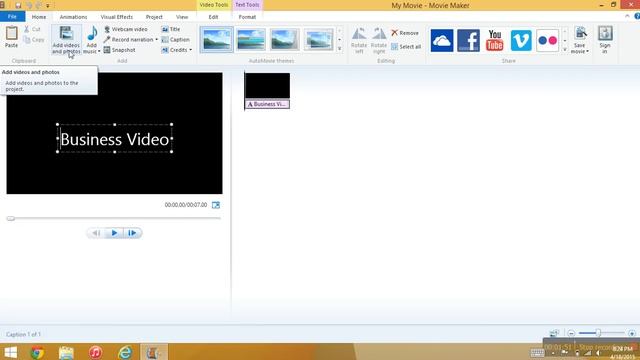The image size is (640, 360).
Task: Go to next frame
Action: (x=132, y=233)
